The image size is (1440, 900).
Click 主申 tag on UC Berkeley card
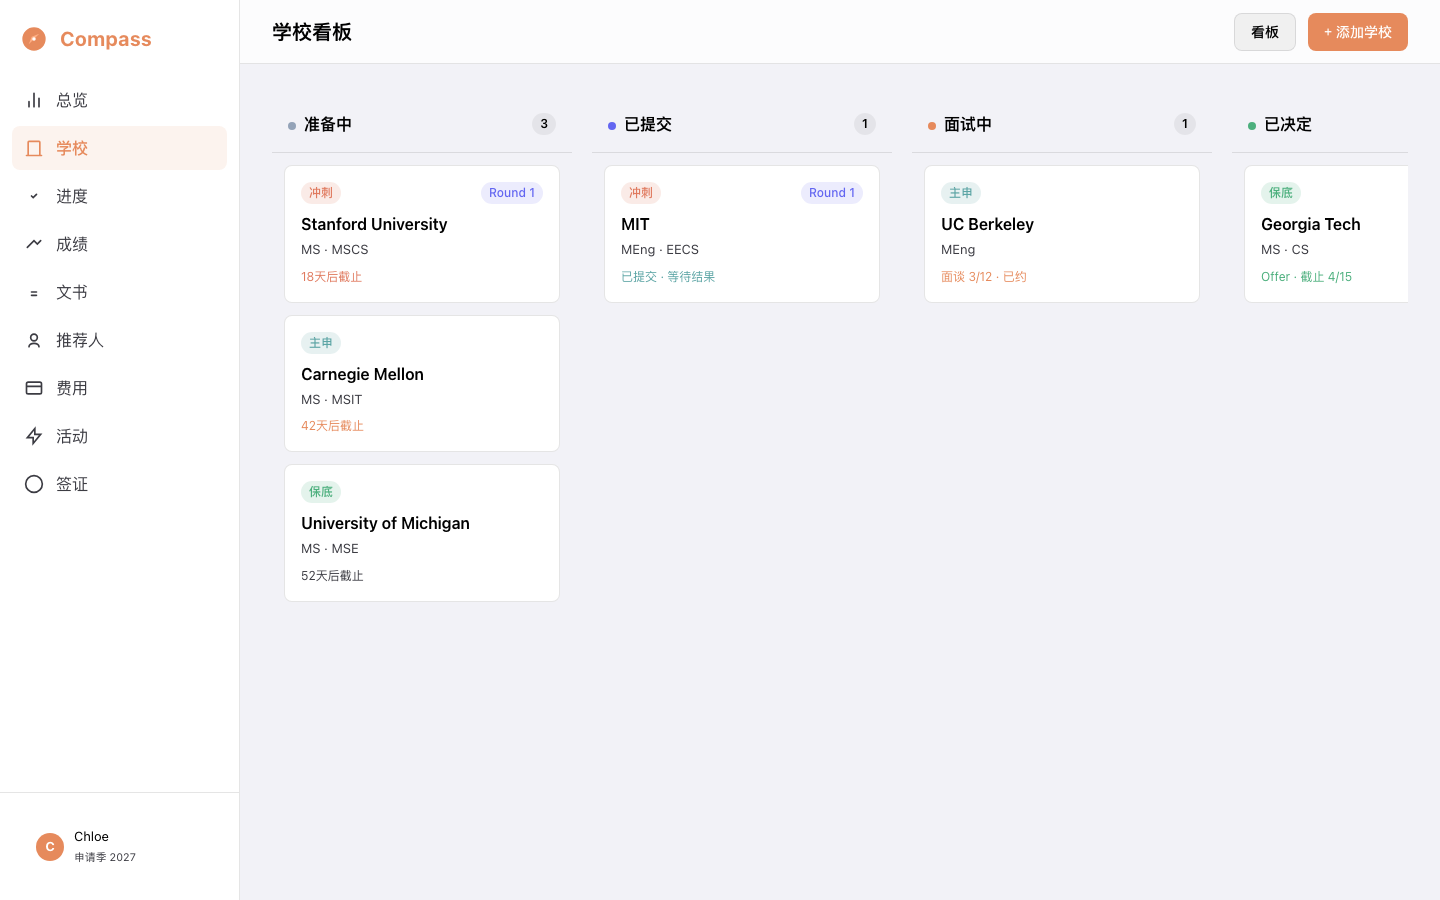961,193
